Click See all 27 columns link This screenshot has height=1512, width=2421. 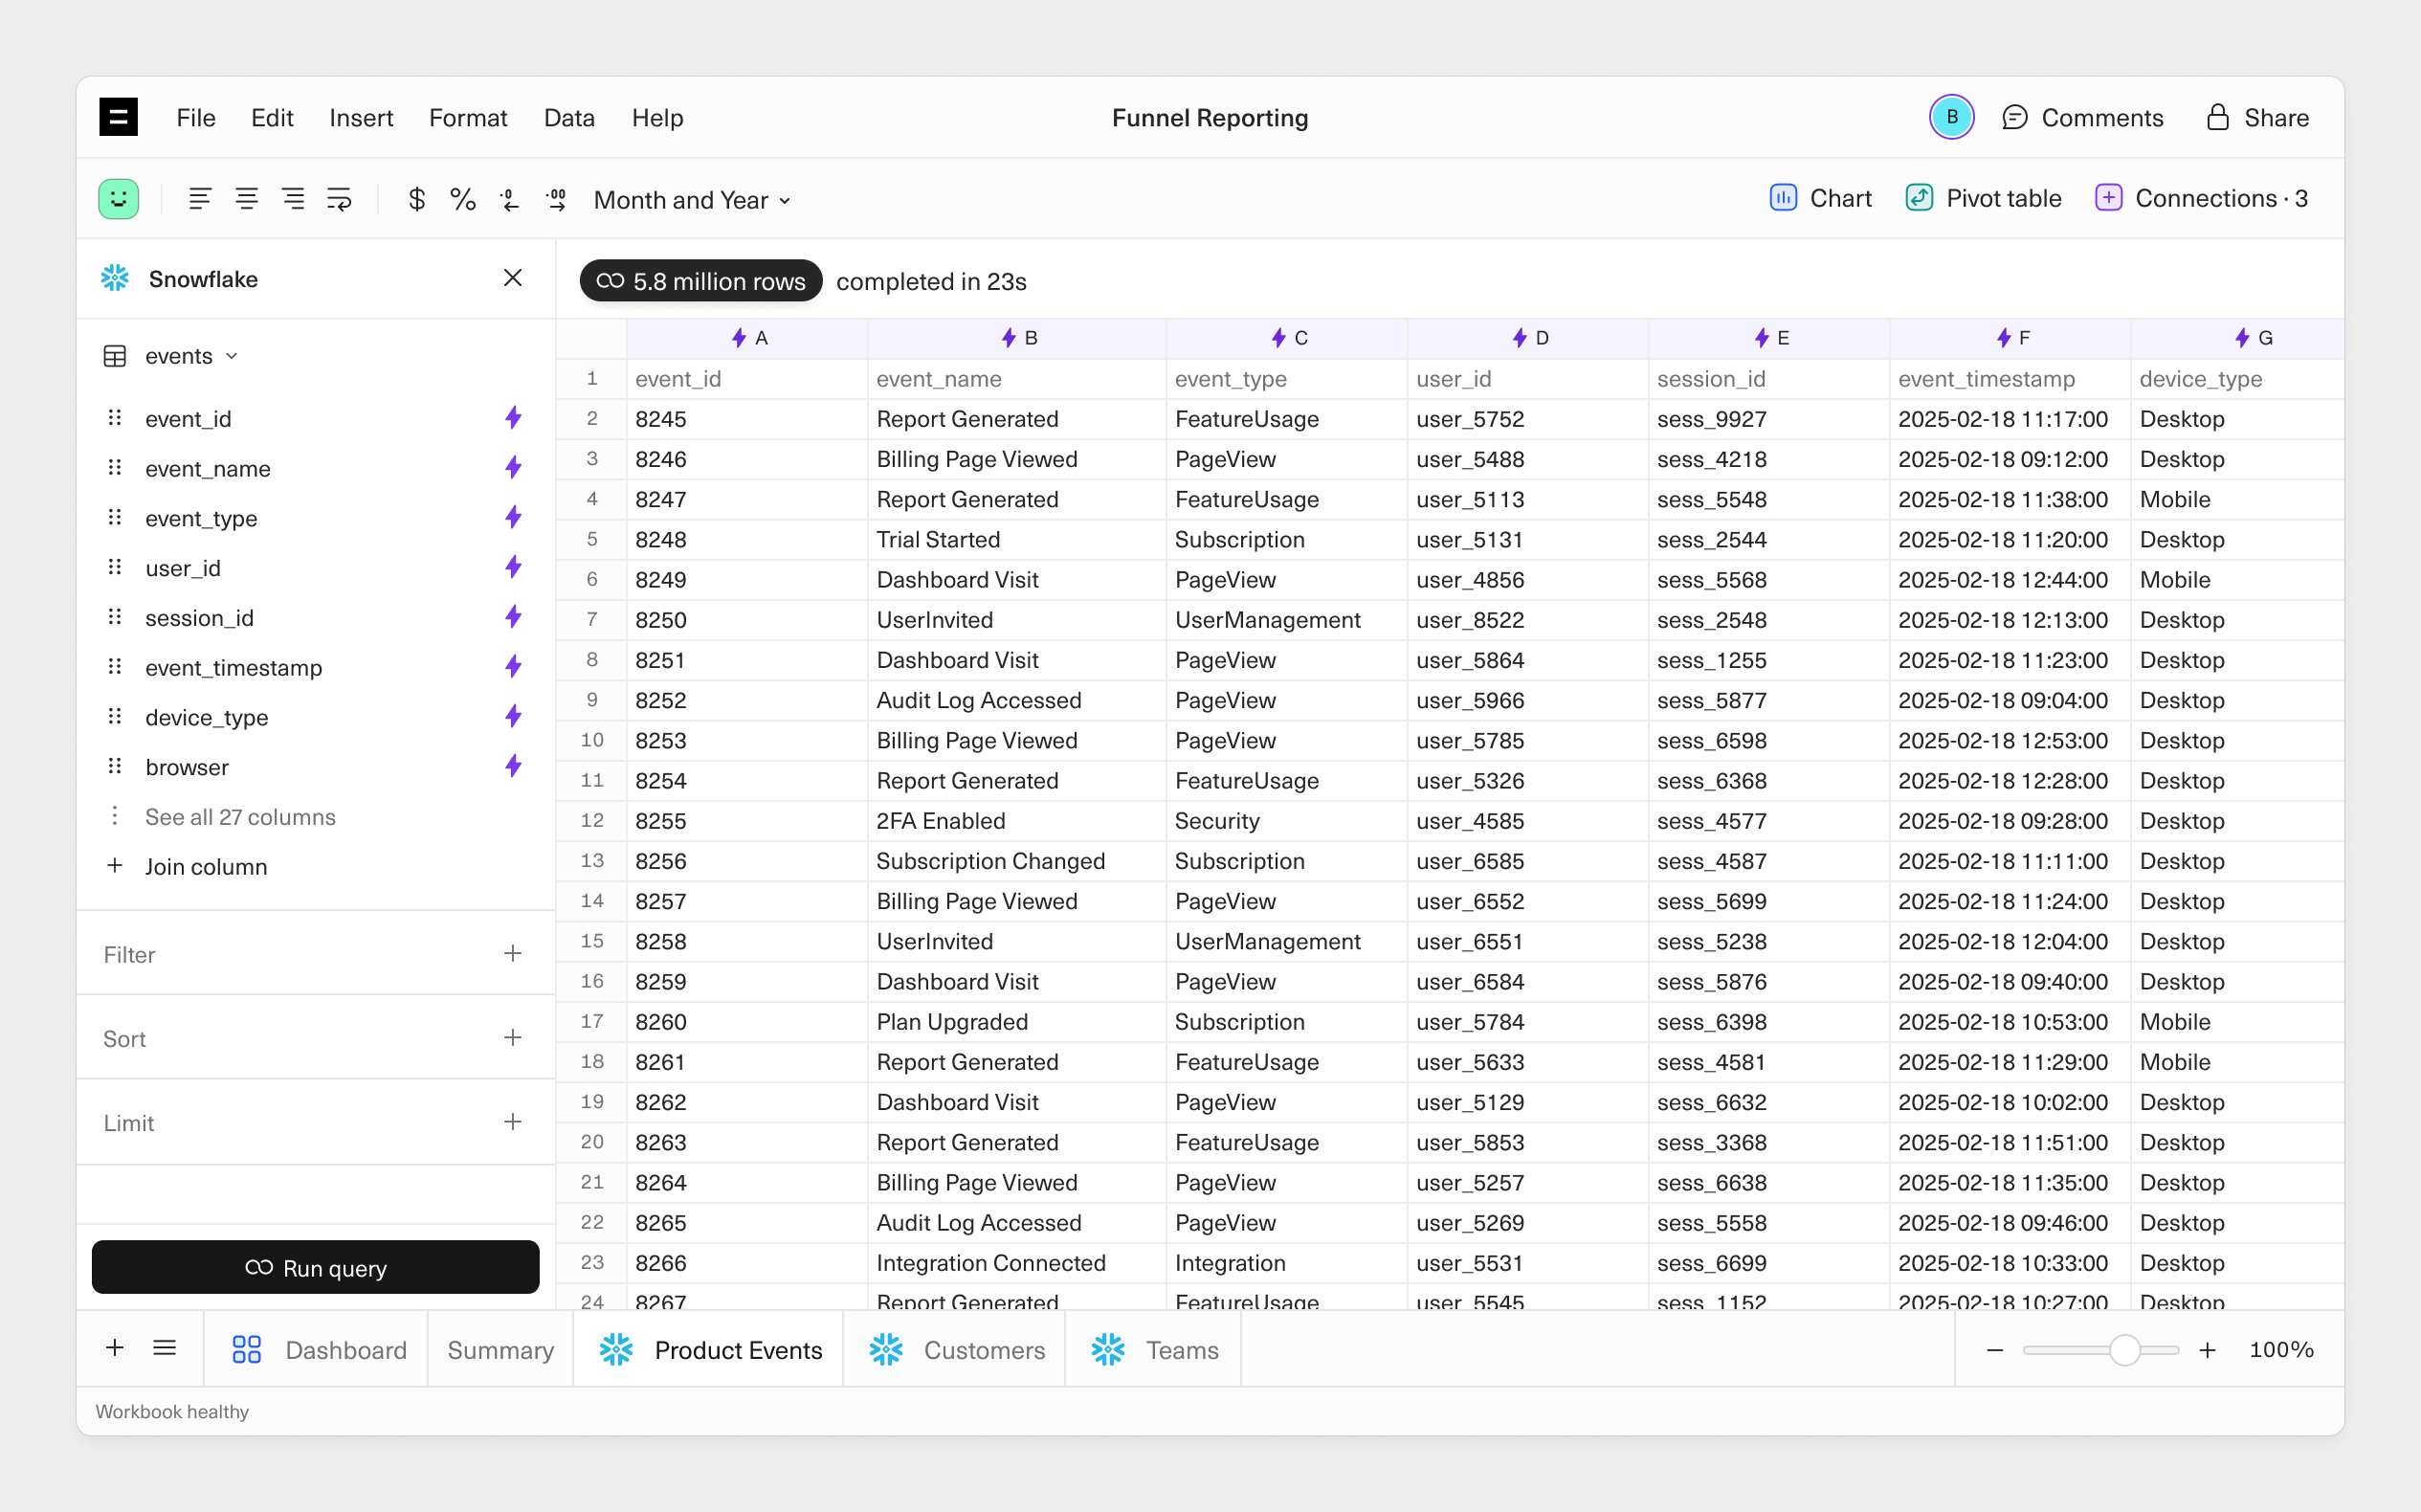(242, 813)
